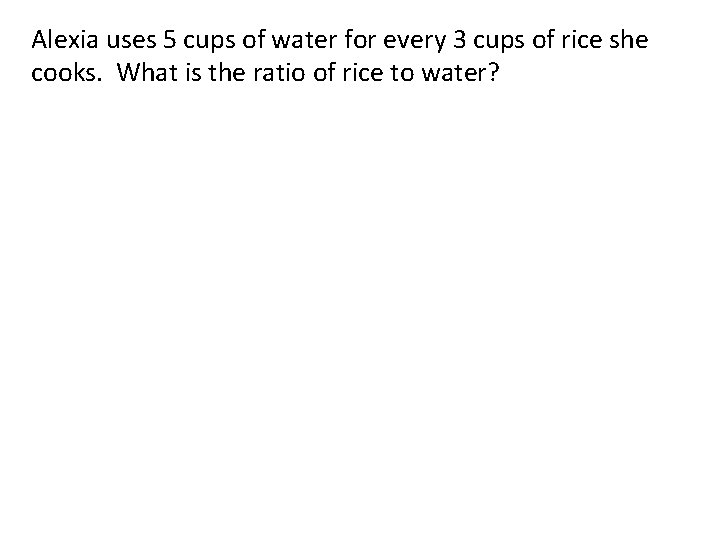The height and width of the screenshot is (540, 720).
Task: Select the word 'water' ending the question
Action: [x=455, y=73]
